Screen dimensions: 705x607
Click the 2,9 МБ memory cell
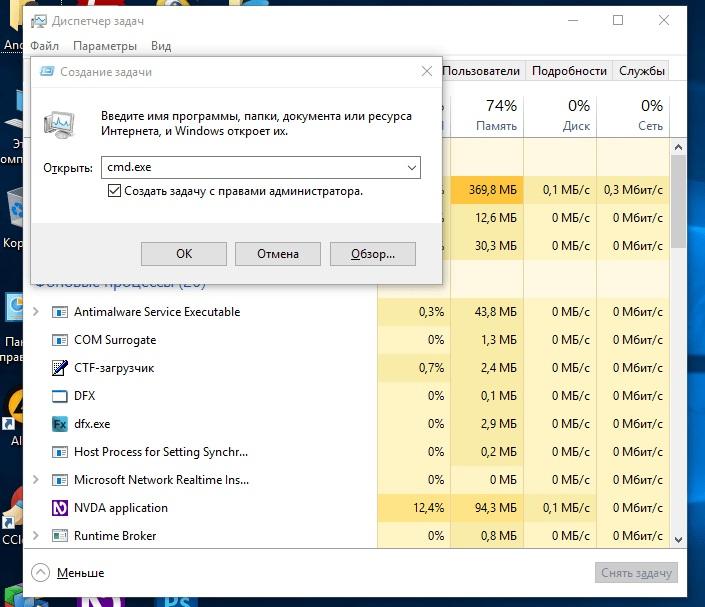pyautogui.click(x=487, y=424)
